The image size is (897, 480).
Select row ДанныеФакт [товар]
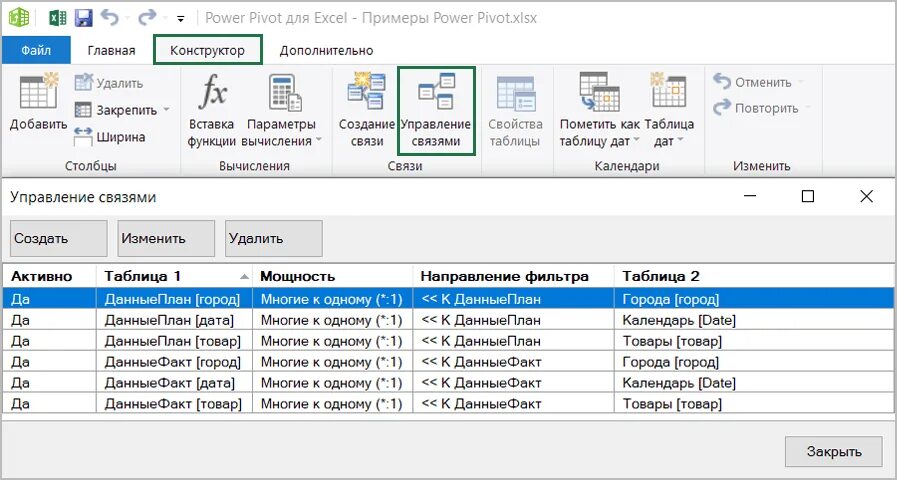click(x=448, y=404)
